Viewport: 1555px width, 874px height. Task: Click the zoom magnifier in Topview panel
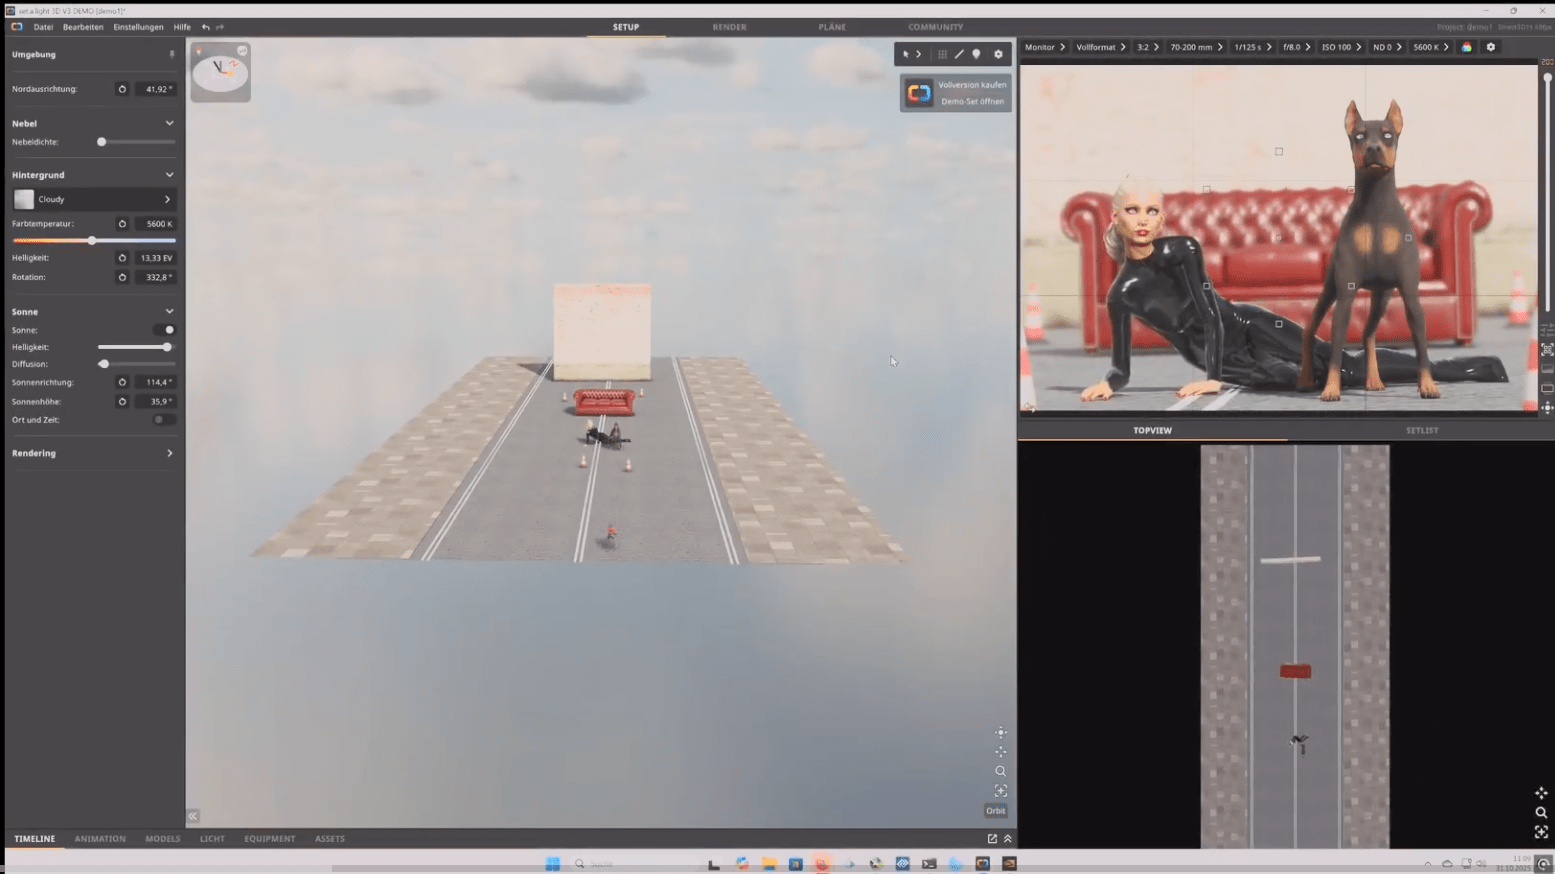click(1541, 813)
